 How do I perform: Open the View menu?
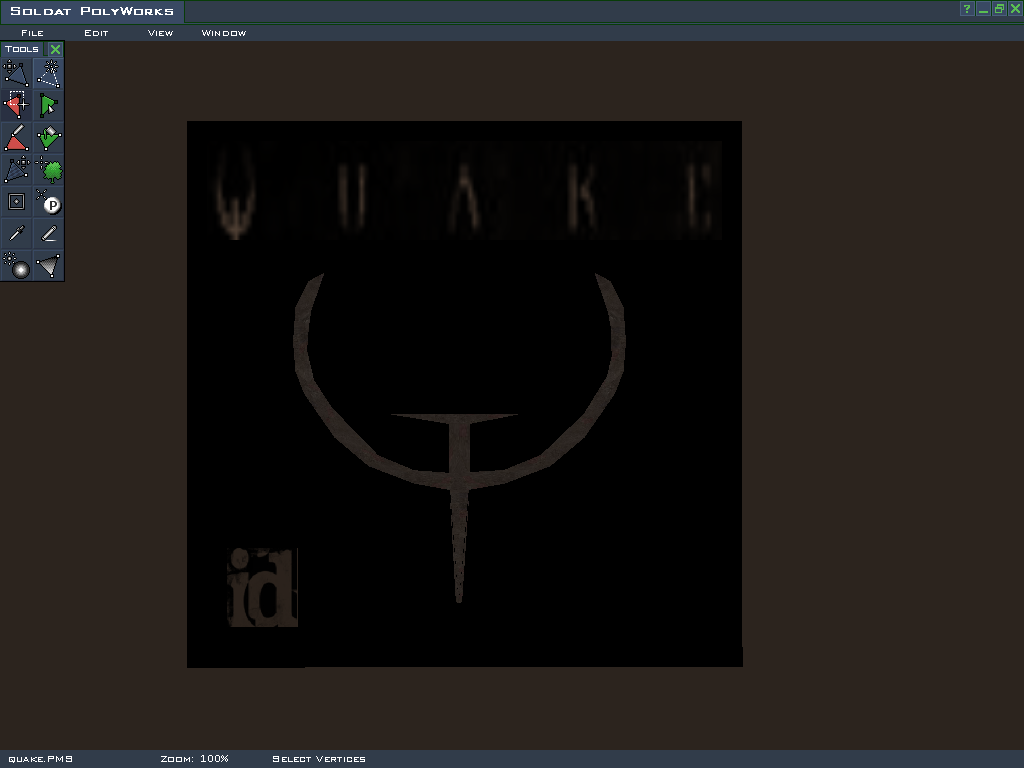coord(160,33)
